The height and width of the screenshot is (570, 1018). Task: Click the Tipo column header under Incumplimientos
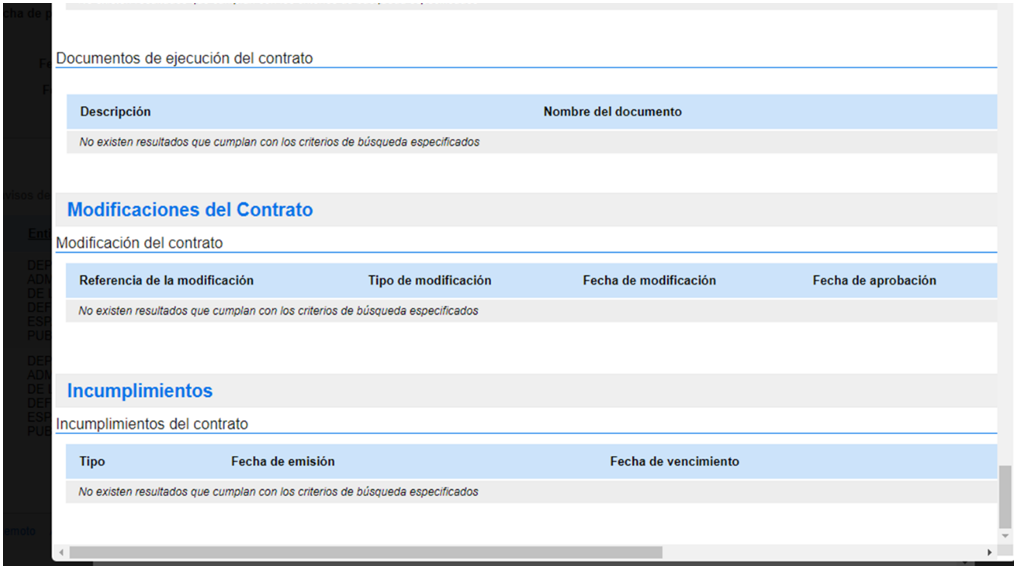click(x=92, y=462)
